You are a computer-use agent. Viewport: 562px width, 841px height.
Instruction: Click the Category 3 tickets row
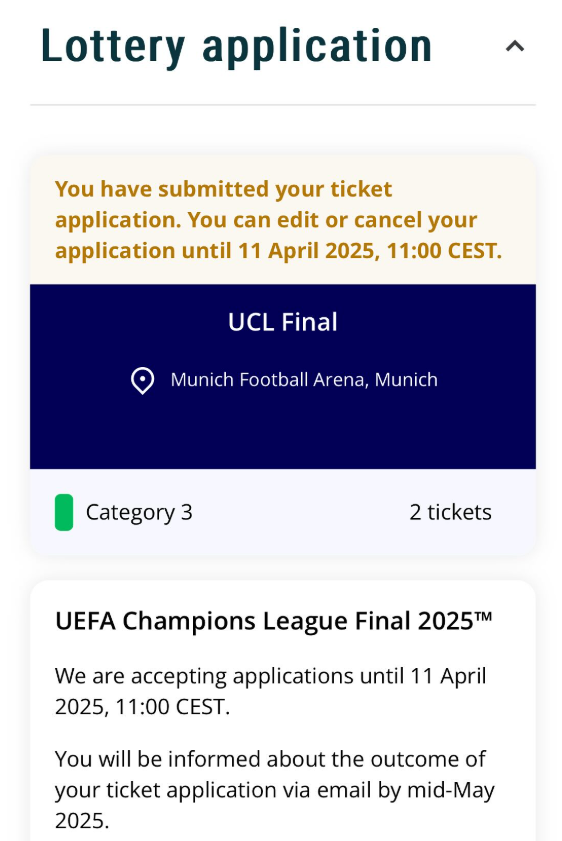(x=283, y=512)
